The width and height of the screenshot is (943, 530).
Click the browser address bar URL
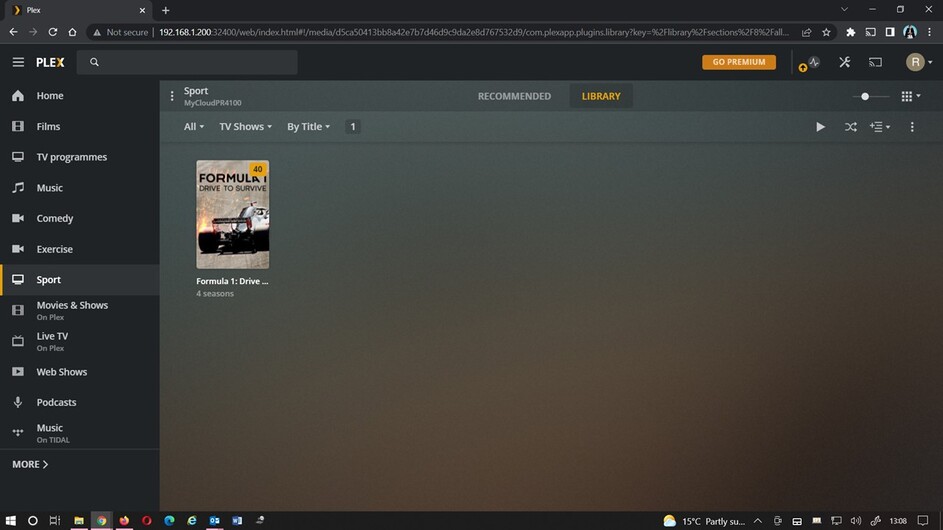coord(473,32)
